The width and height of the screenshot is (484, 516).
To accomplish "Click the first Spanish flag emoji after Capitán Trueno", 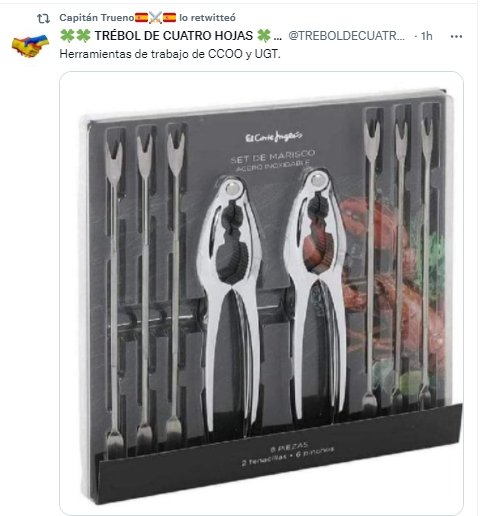I will coord(142,18).
